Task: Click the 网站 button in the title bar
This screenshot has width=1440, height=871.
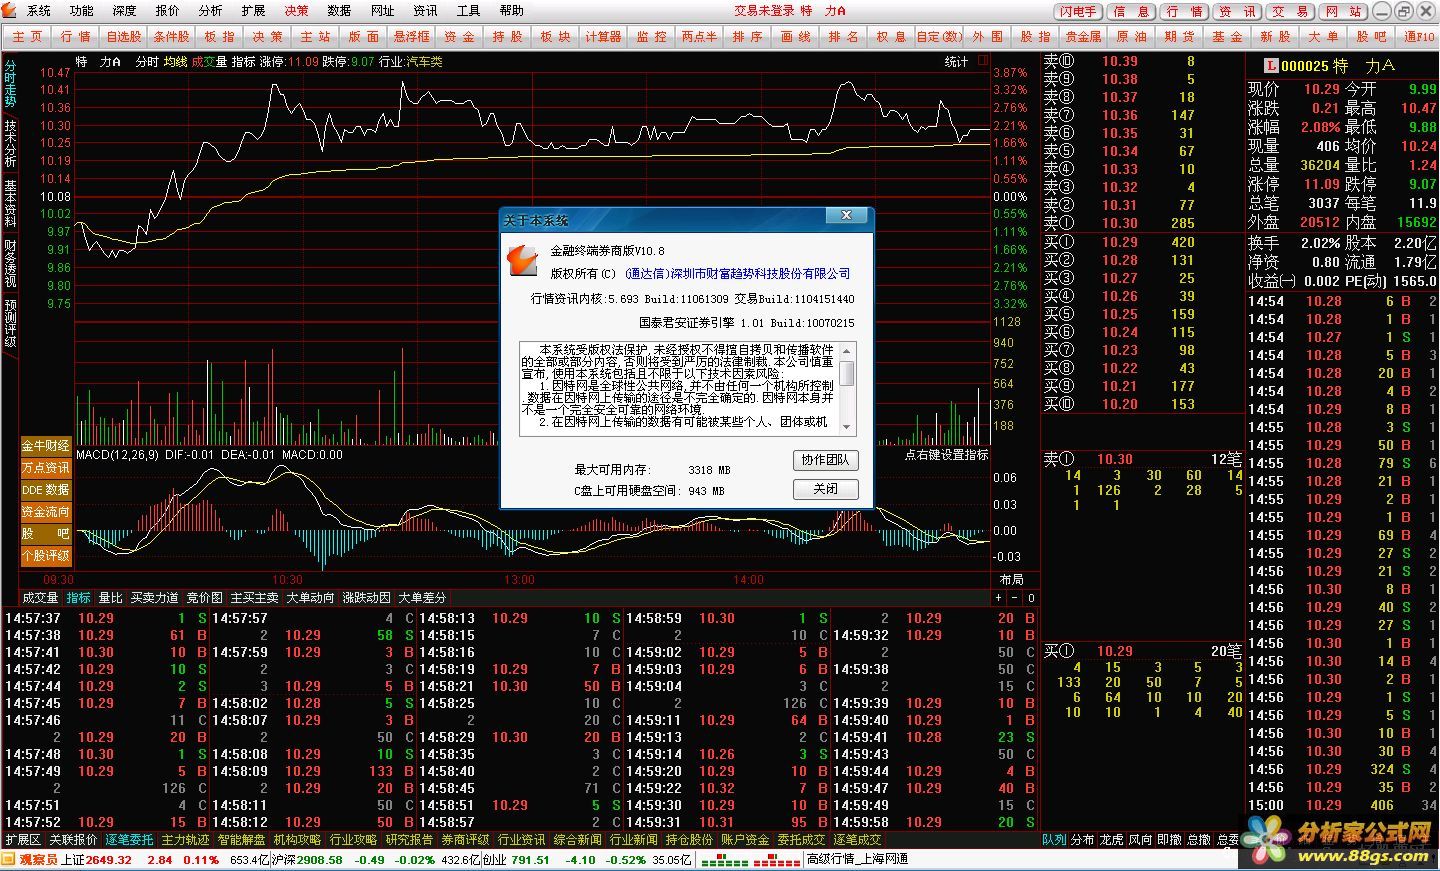Action: coord(1343,11)
